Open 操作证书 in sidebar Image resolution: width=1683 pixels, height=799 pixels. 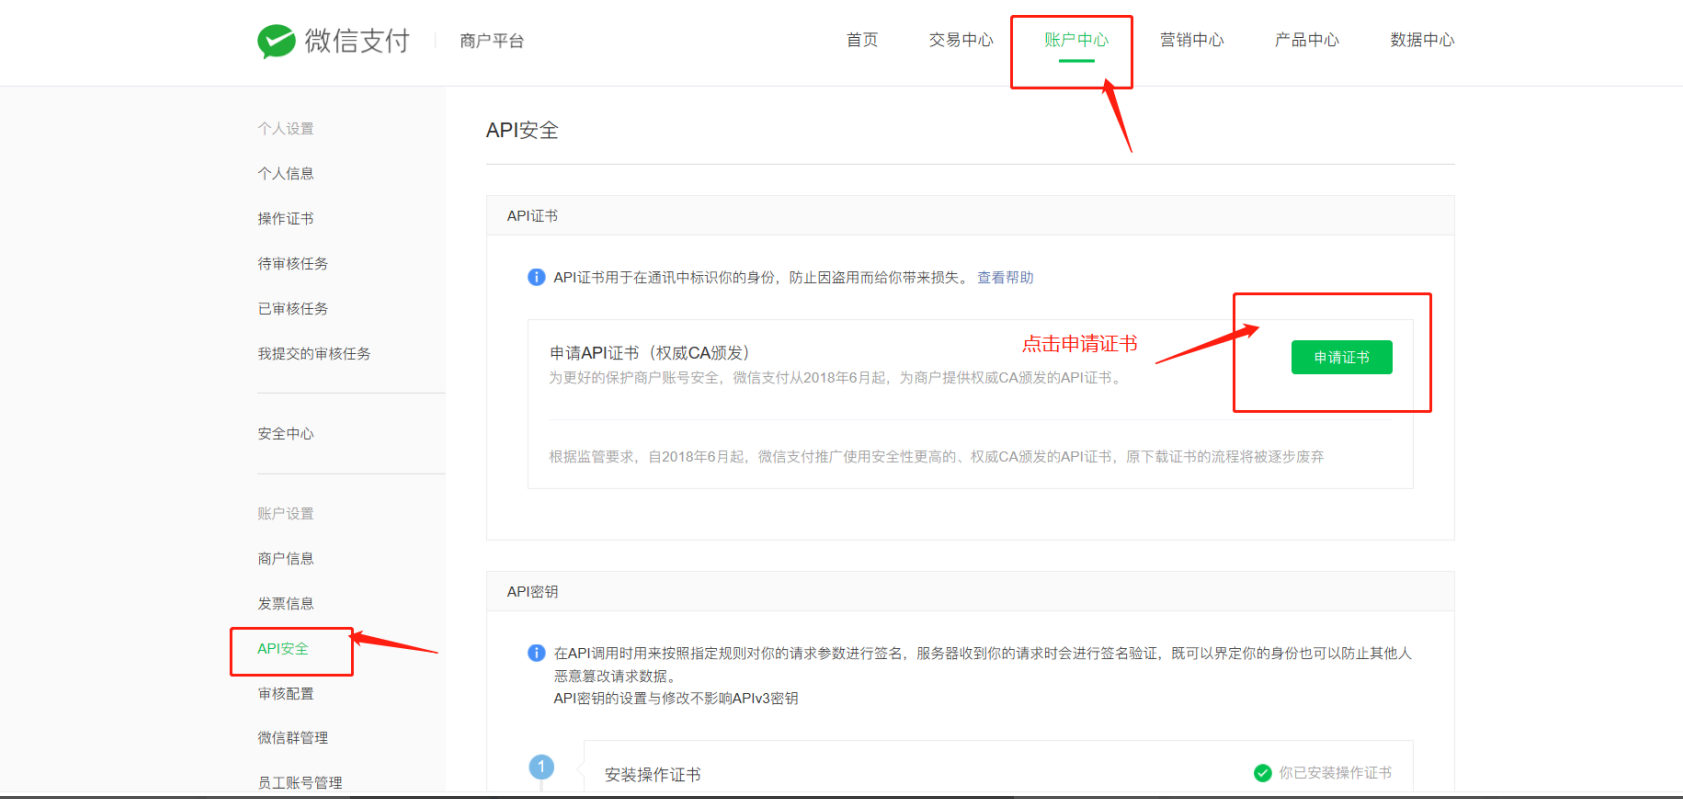tap(286, 218)
